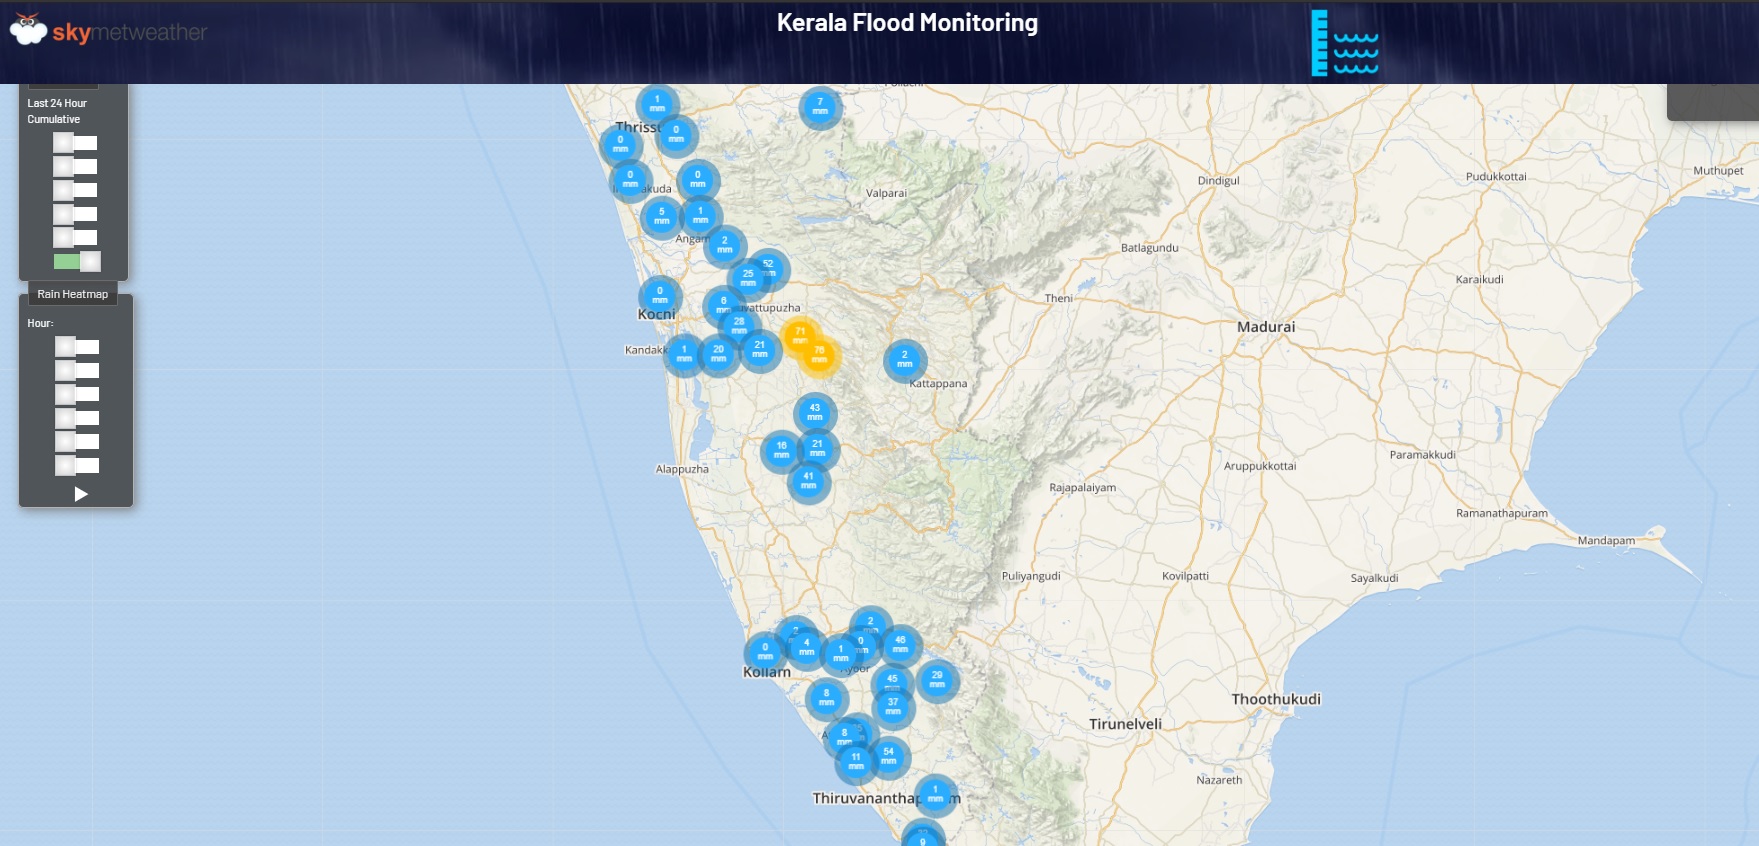Select the yellow 71 mm rainfall marker

pyautogui.click(x=800, y=336)
